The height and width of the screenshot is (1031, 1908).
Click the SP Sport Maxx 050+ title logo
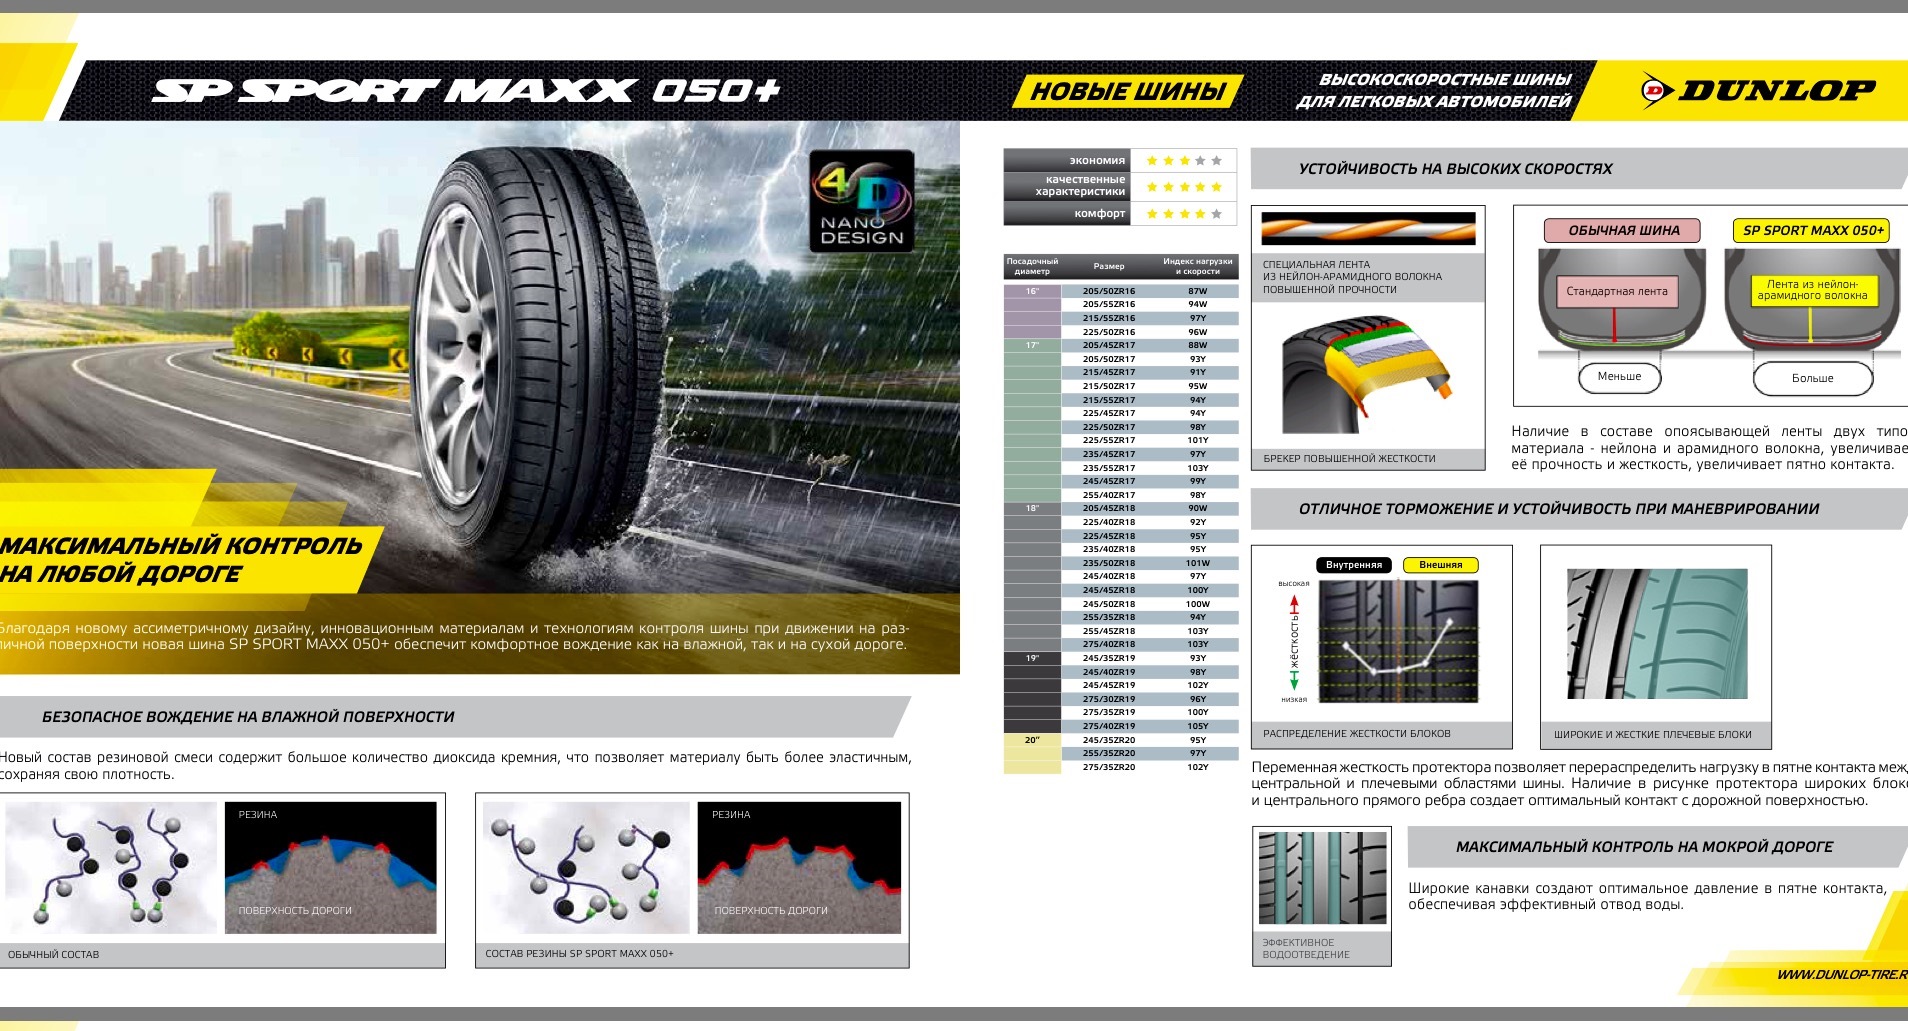click(x=466, y=91)
